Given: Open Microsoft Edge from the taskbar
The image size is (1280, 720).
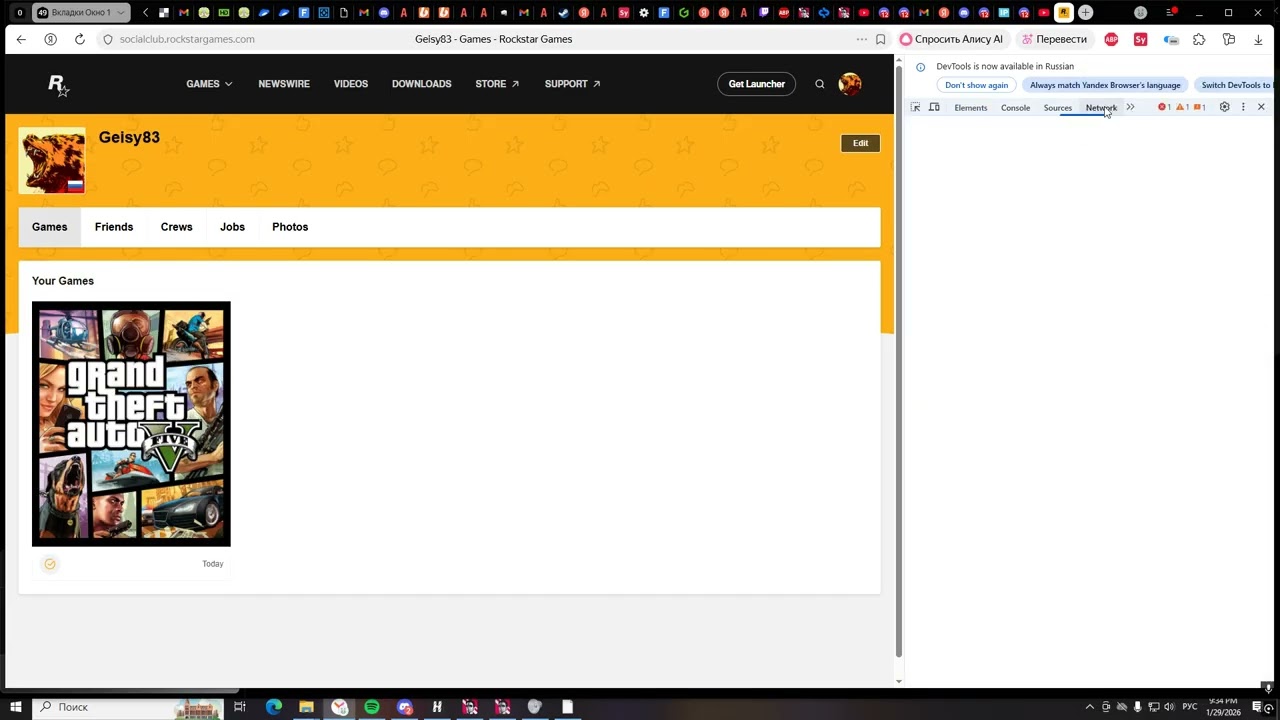Looking at the screenshot, I should (x=274, y=707).
